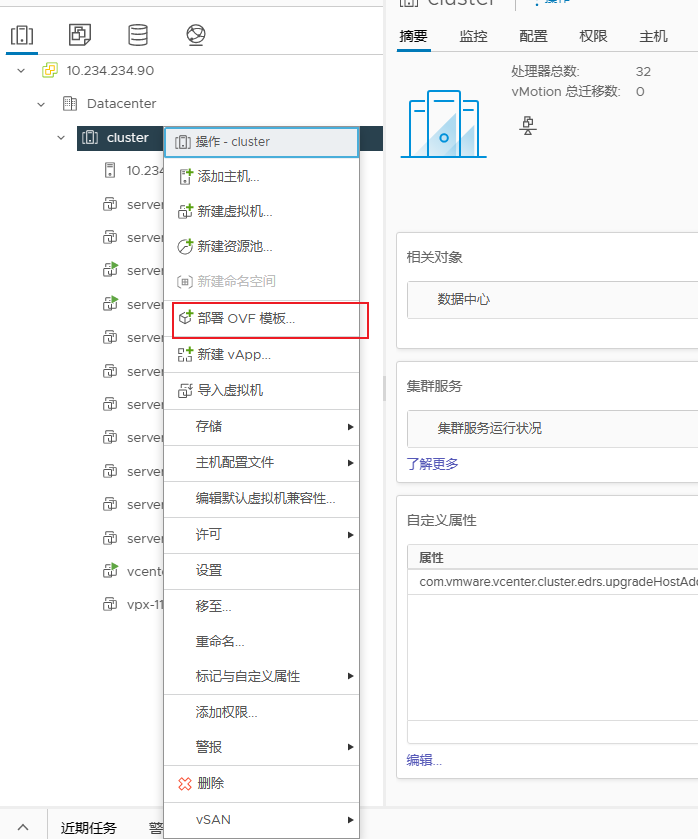The height and width of the screenshot is (839, 698).
Task: Select the 数据中心 related object entry
Action: coord(464,299)
